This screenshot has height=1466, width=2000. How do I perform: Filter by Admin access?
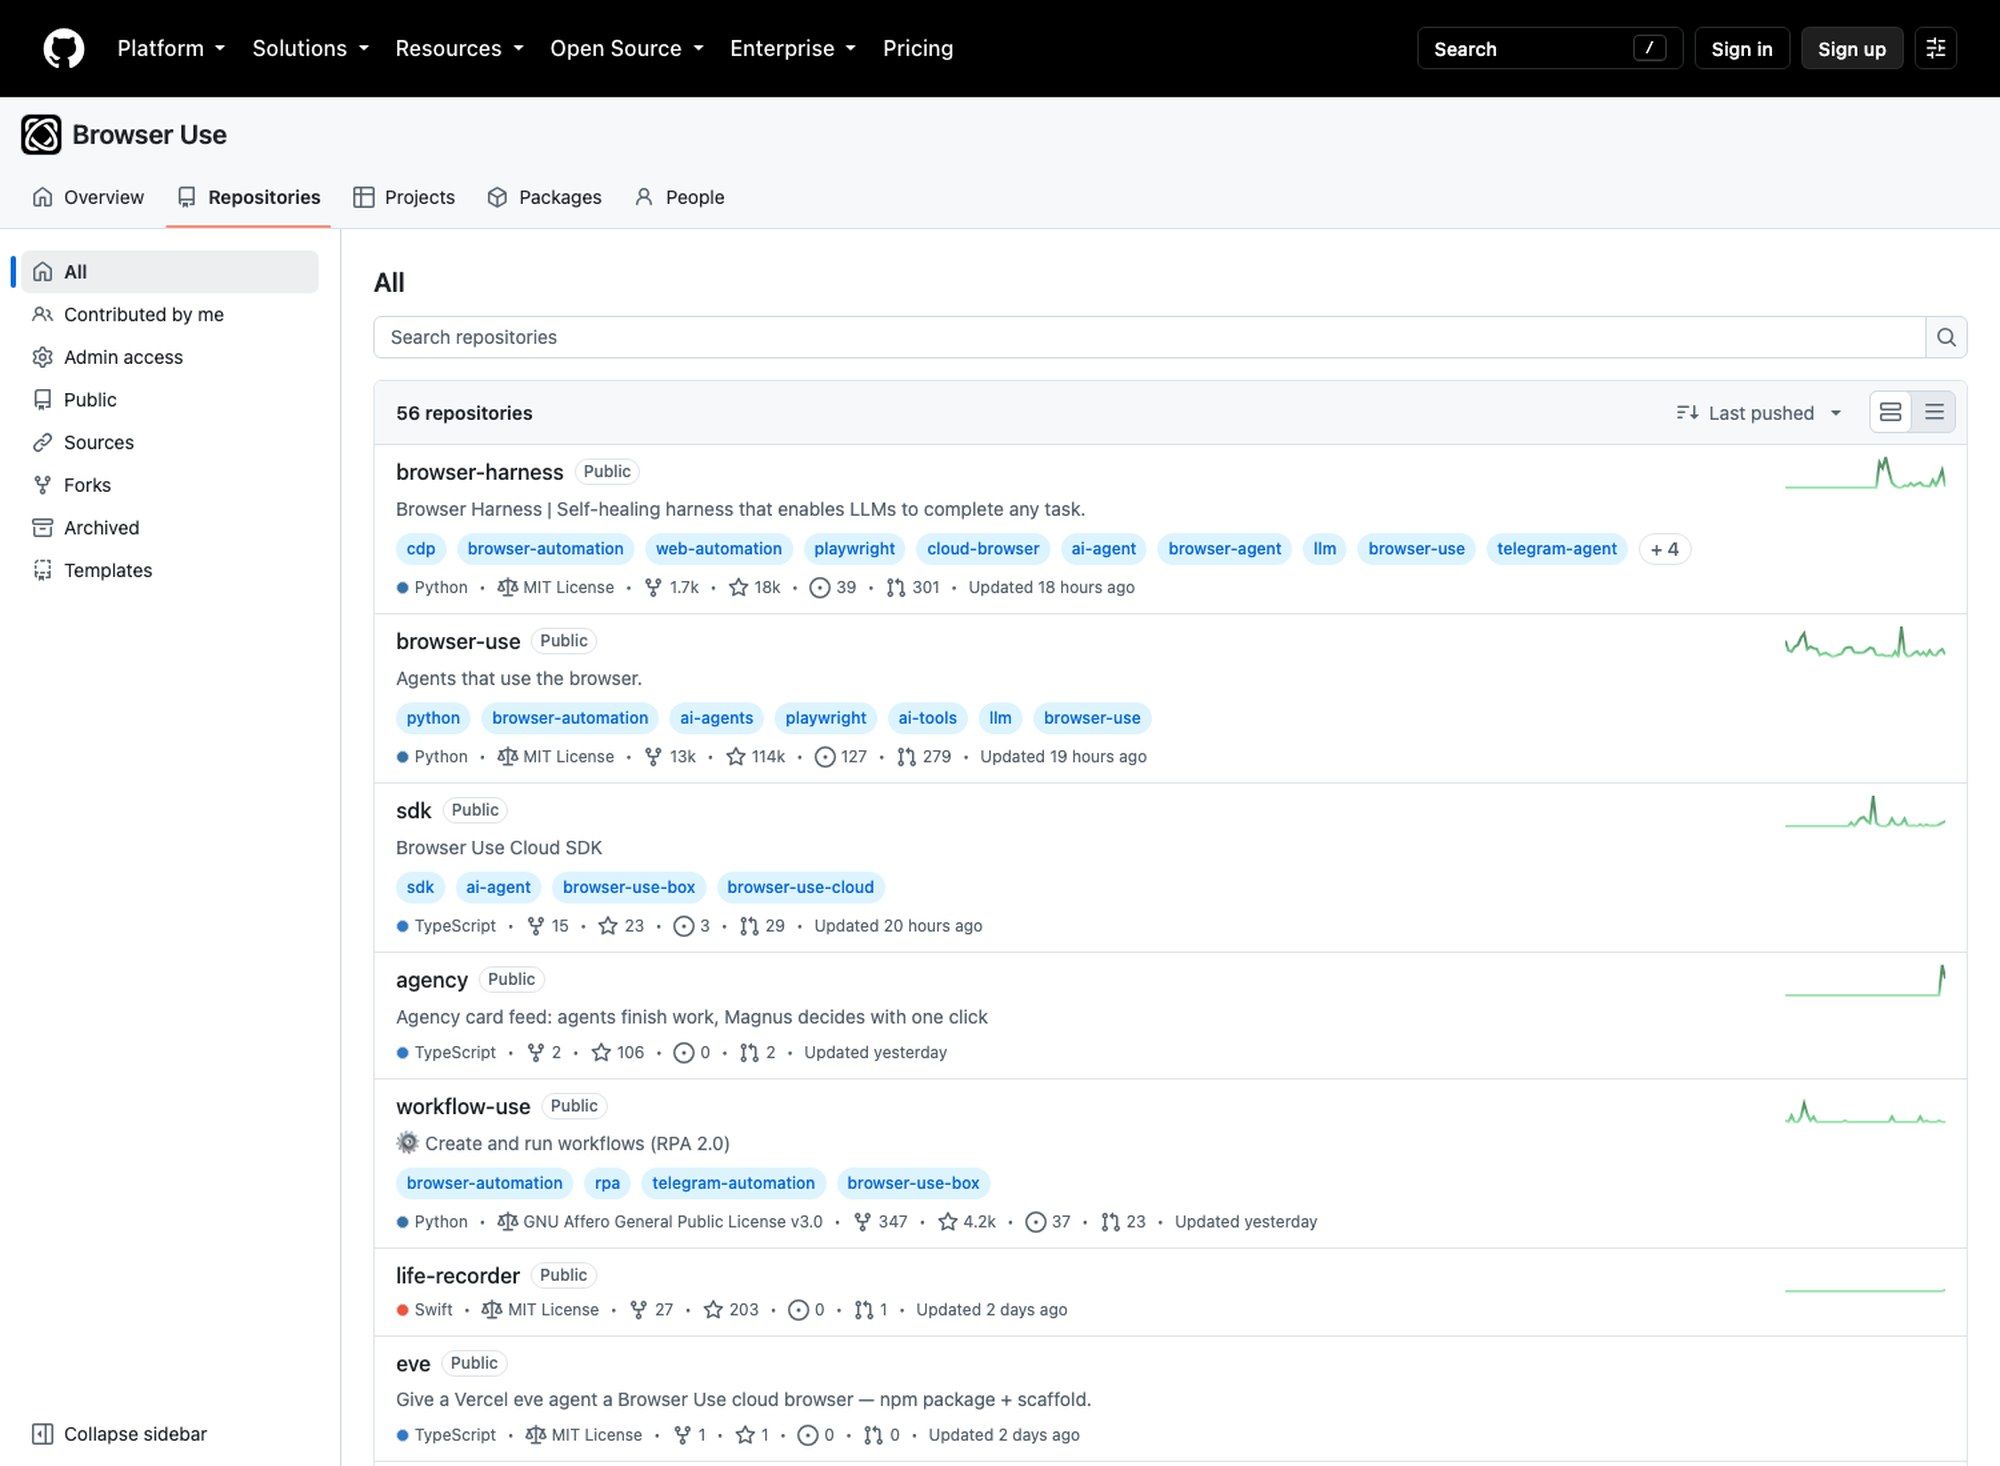(170, 357)
